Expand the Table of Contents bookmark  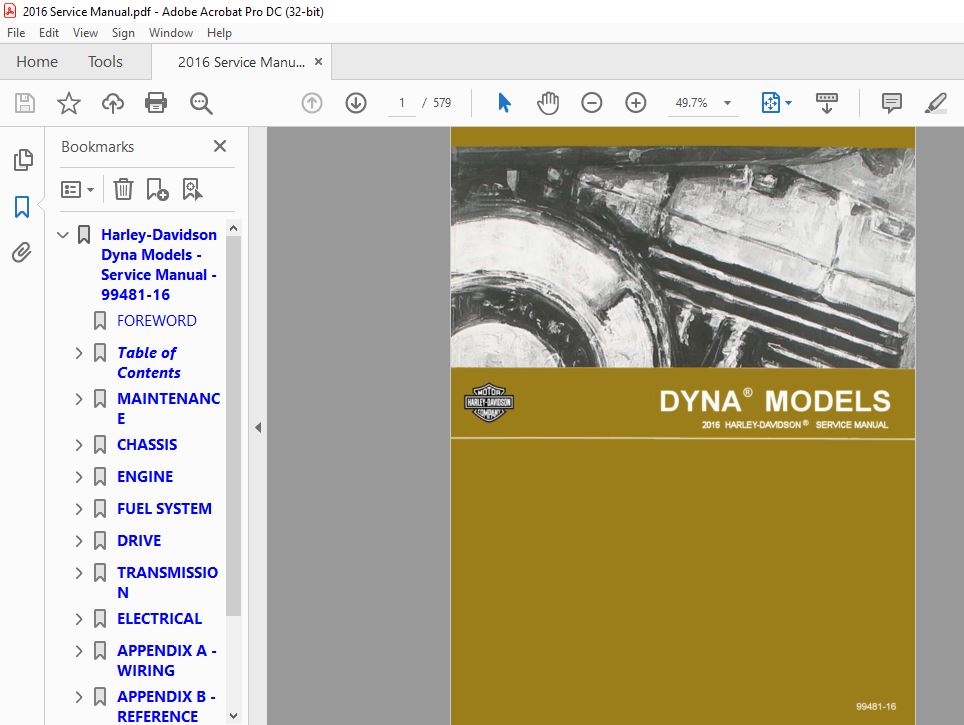click(79, 353)
